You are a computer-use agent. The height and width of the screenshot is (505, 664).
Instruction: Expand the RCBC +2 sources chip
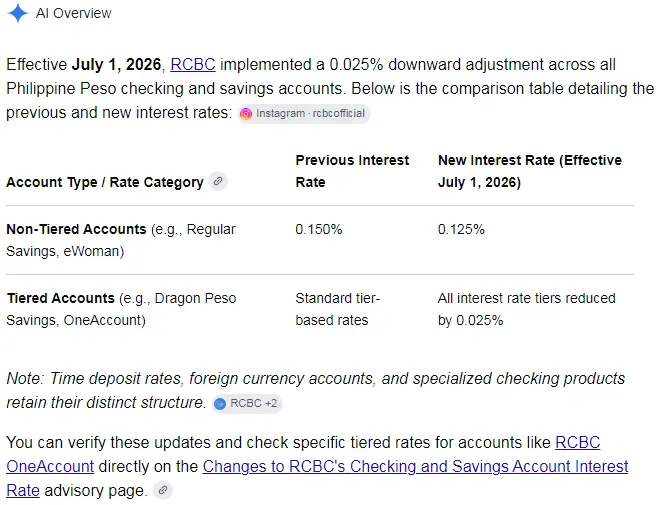click(x=247, y=403)
